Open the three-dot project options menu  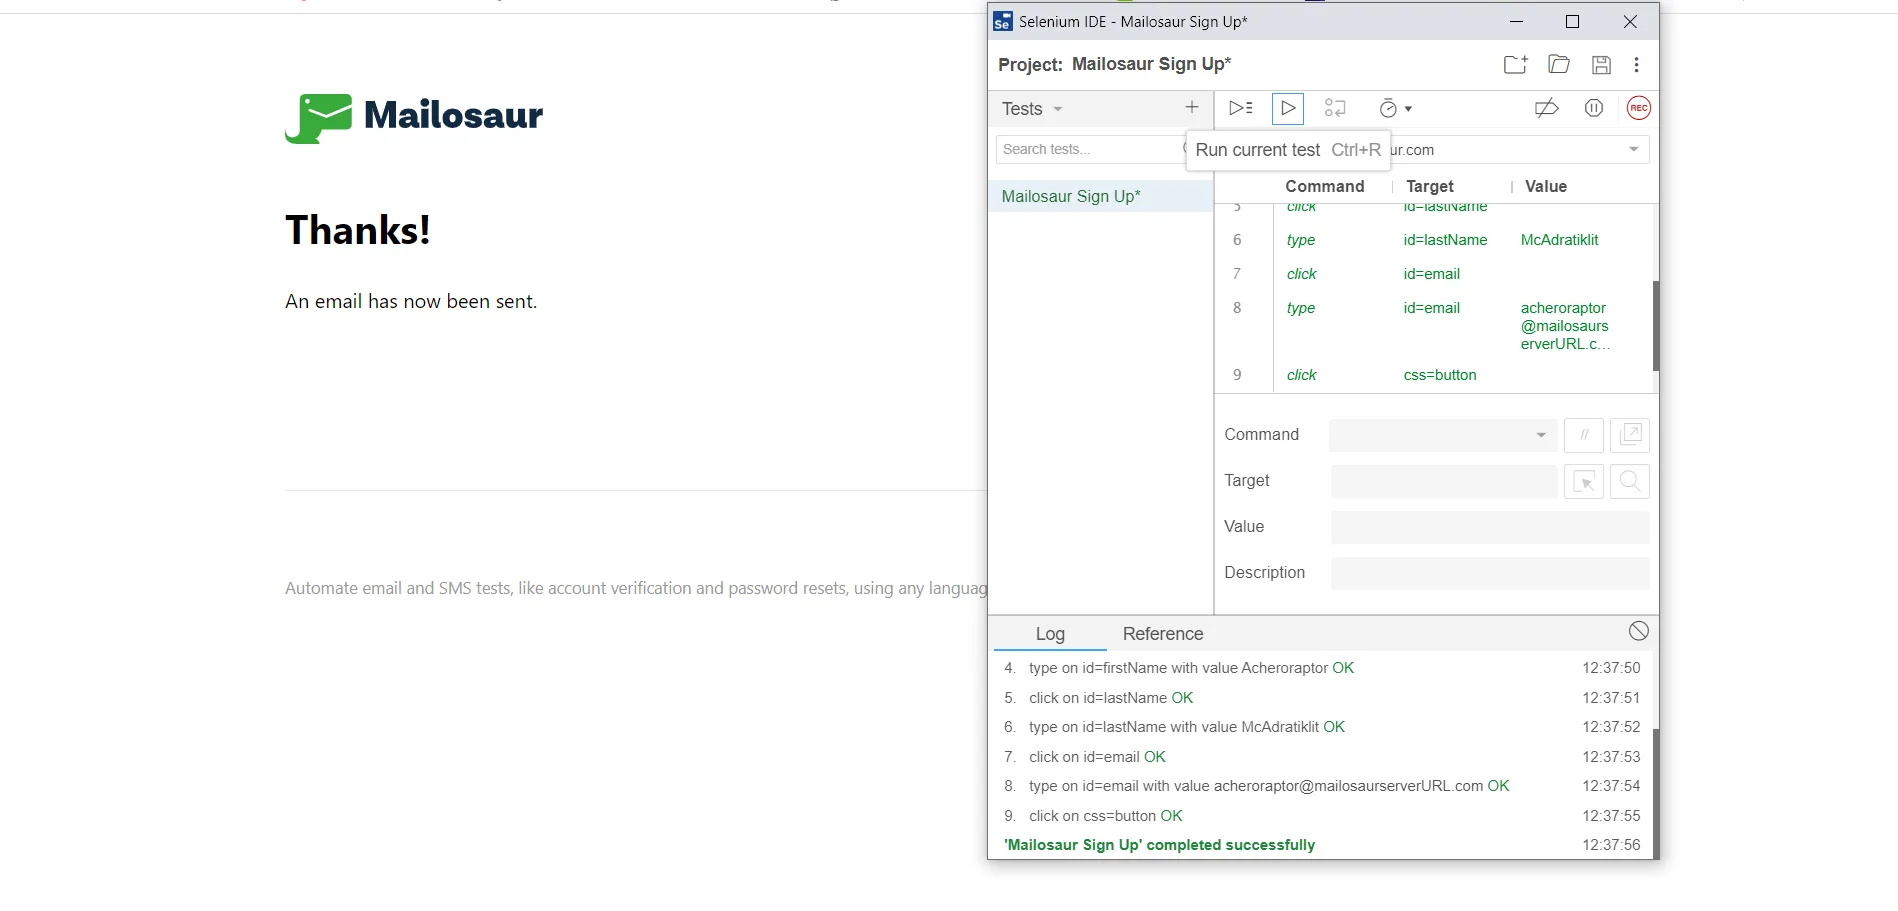1637,64
